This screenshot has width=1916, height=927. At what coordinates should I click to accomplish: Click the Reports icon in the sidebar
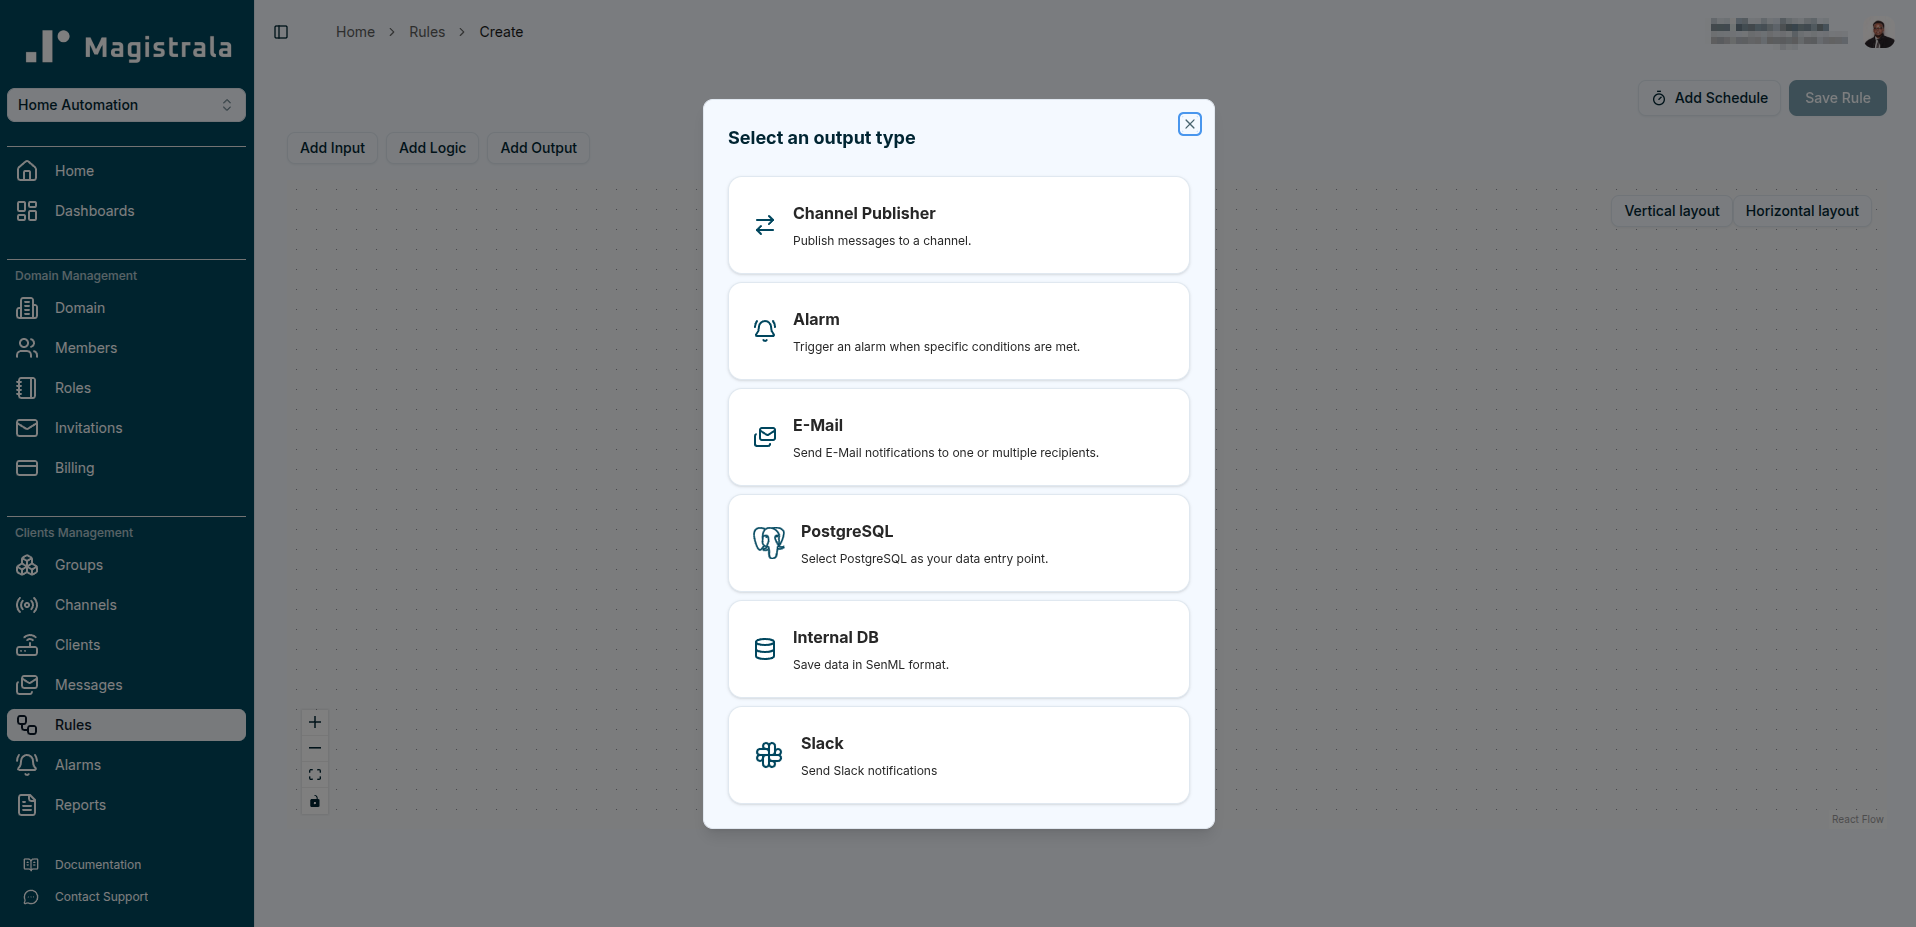(x=28, y=804)
